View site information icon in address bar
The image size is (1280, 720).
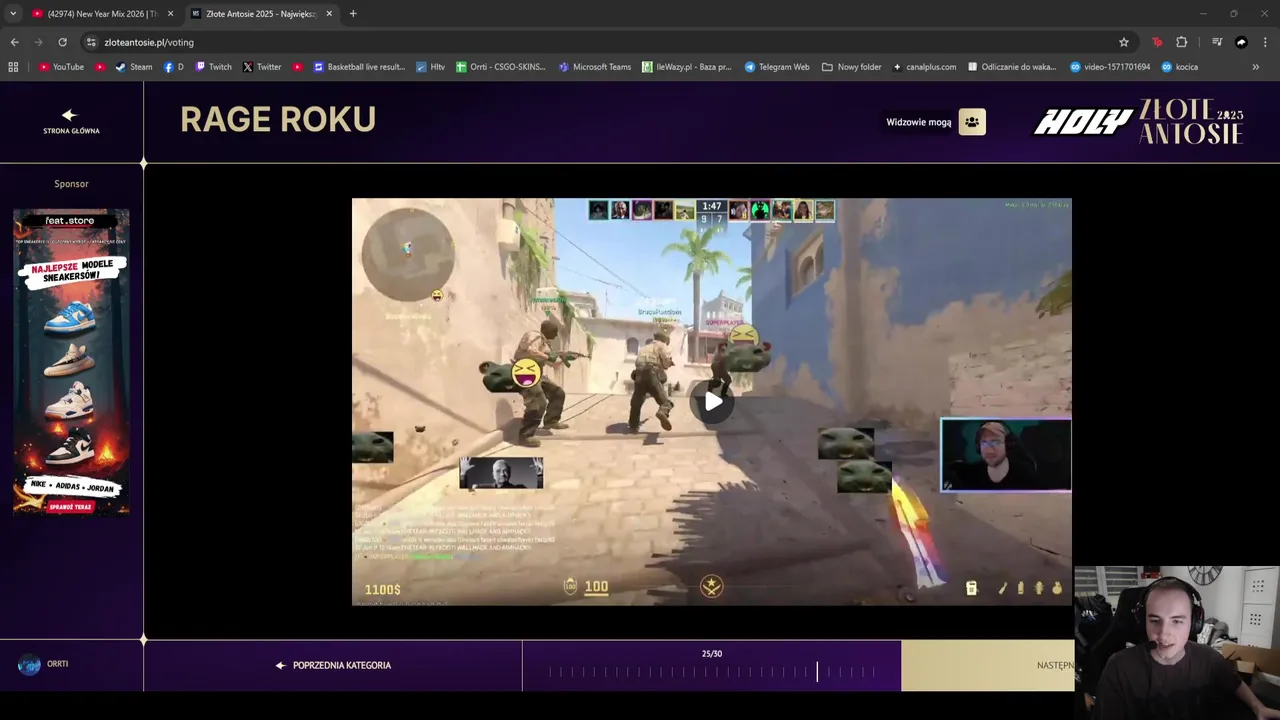92,42
